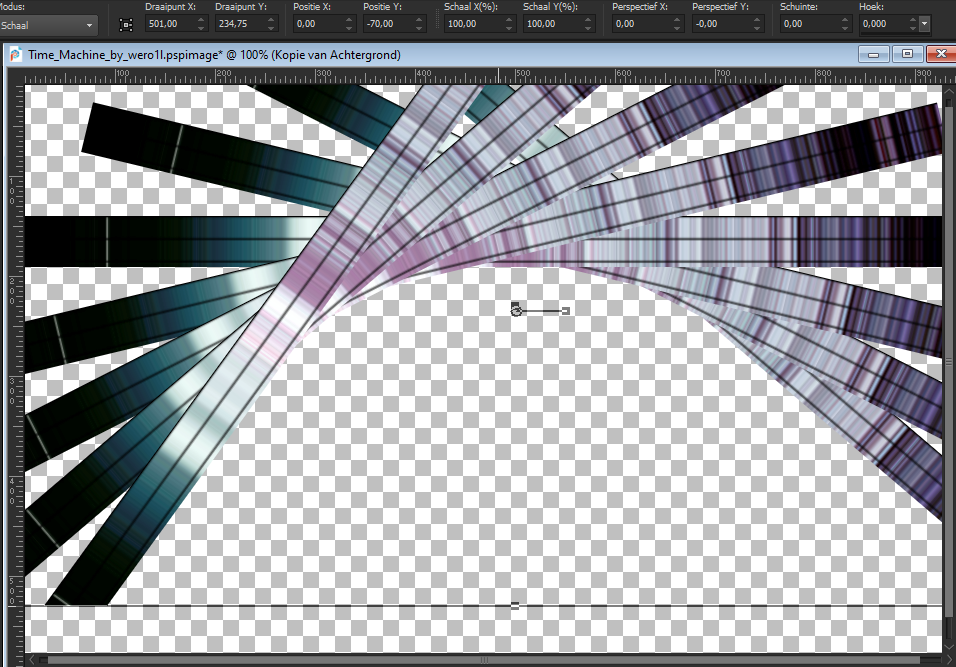Decrease the Schaal X(%) value
This screenshot has height=667, width=956.
click(x=510, y=28)
